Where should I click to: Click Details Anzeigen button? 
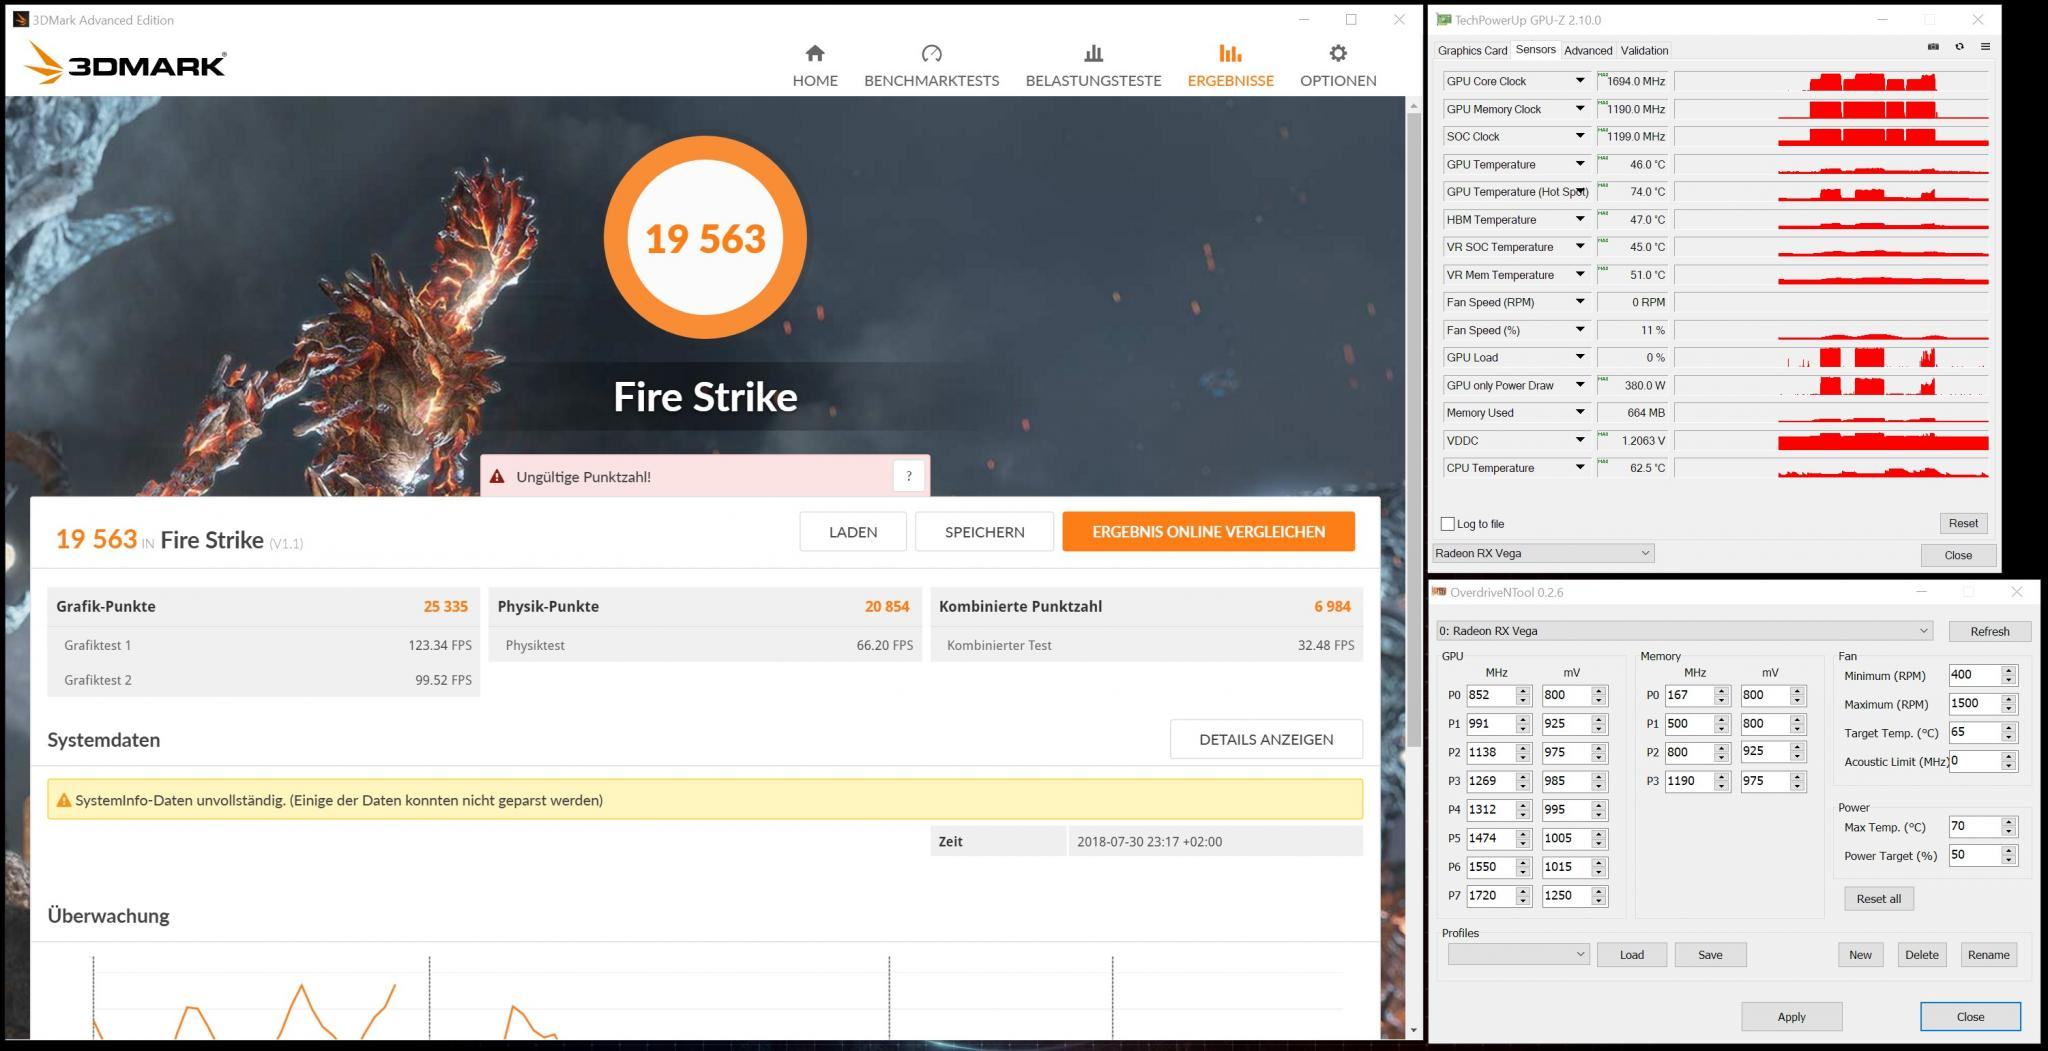[x=1266, y=739]
